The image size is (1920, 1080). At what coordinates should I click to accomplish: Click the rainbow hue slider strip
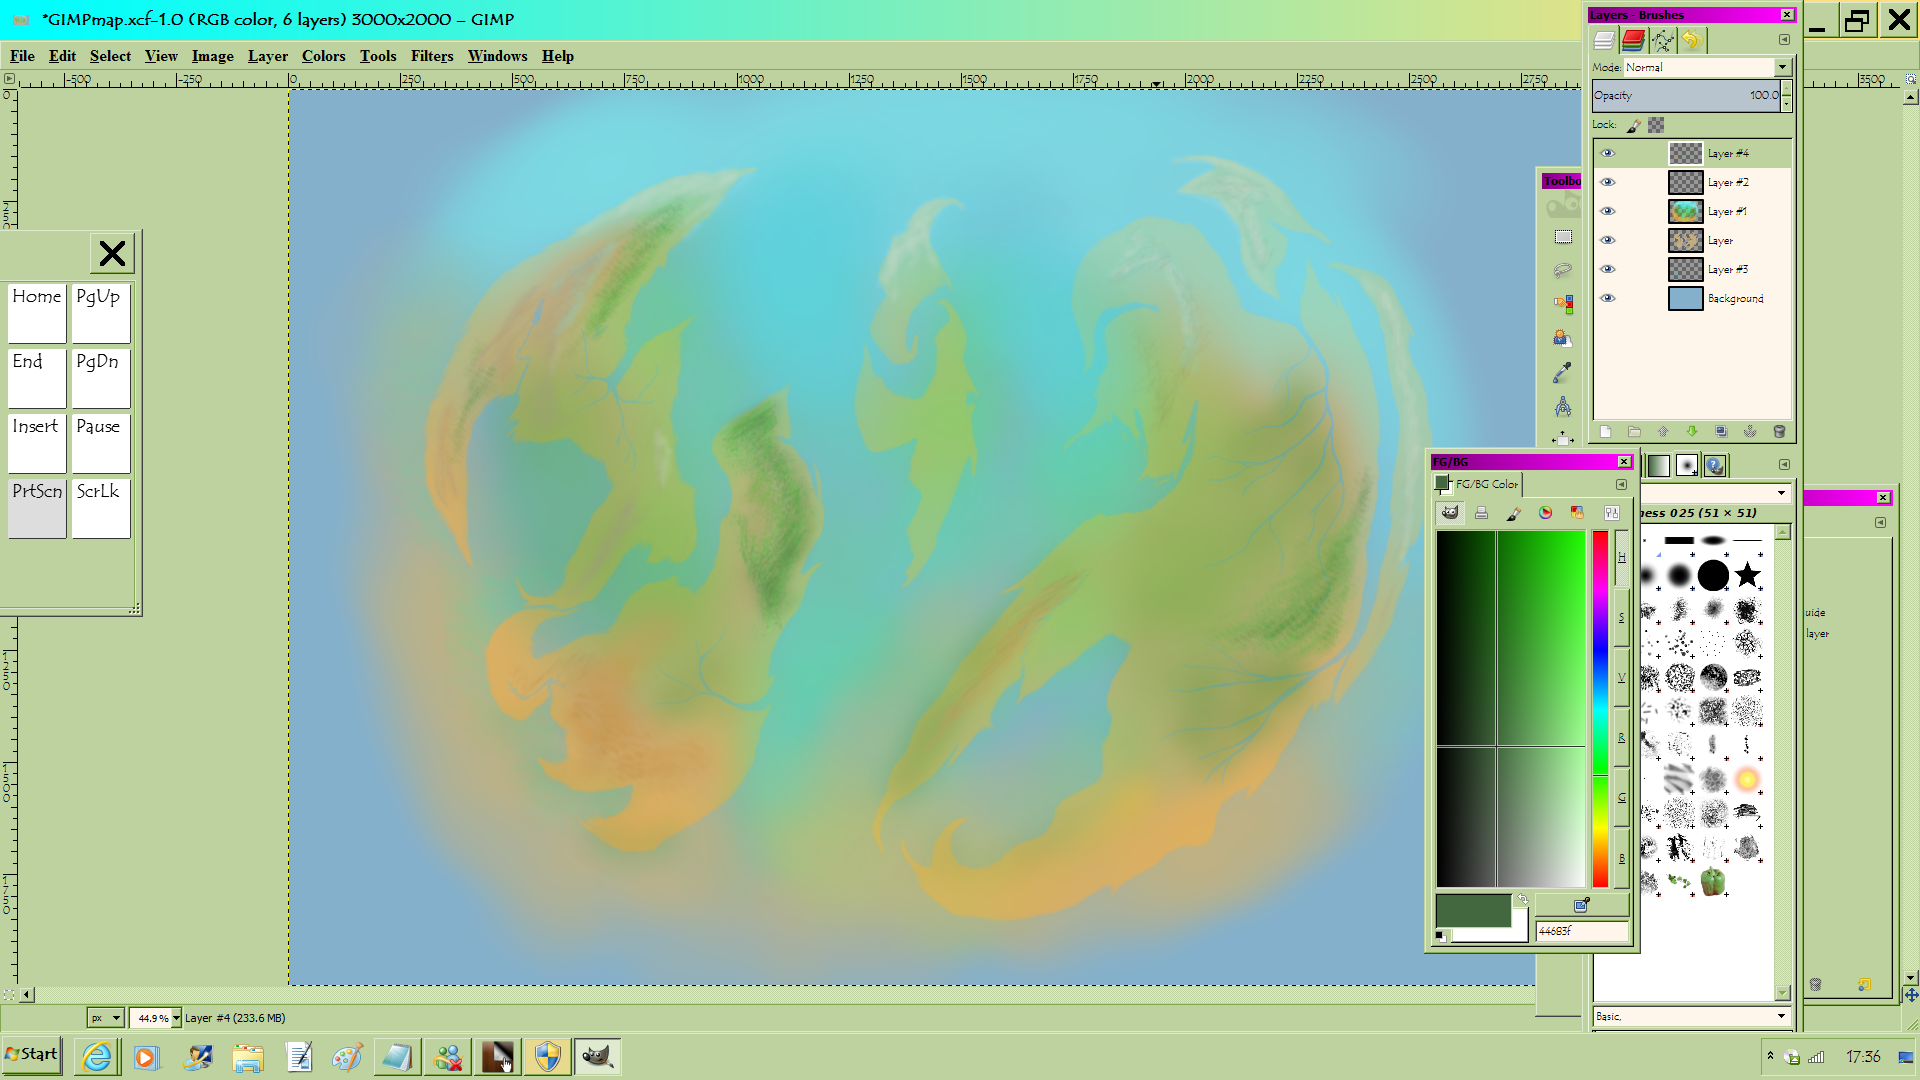tap(1600, 709)
